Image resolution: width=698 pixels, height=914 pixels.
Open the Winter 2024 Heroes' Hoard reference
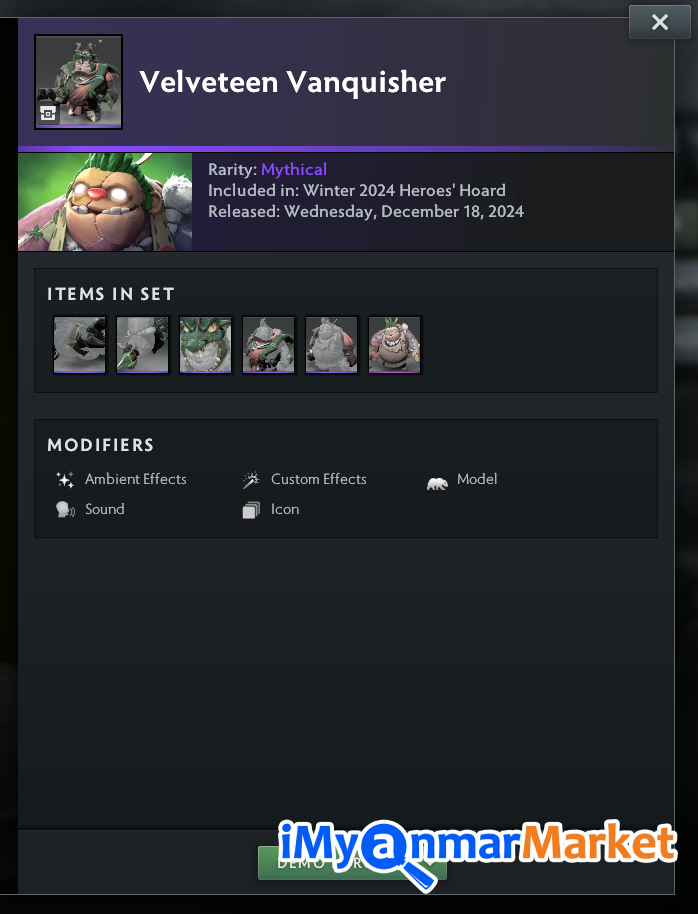click(404, 191)
